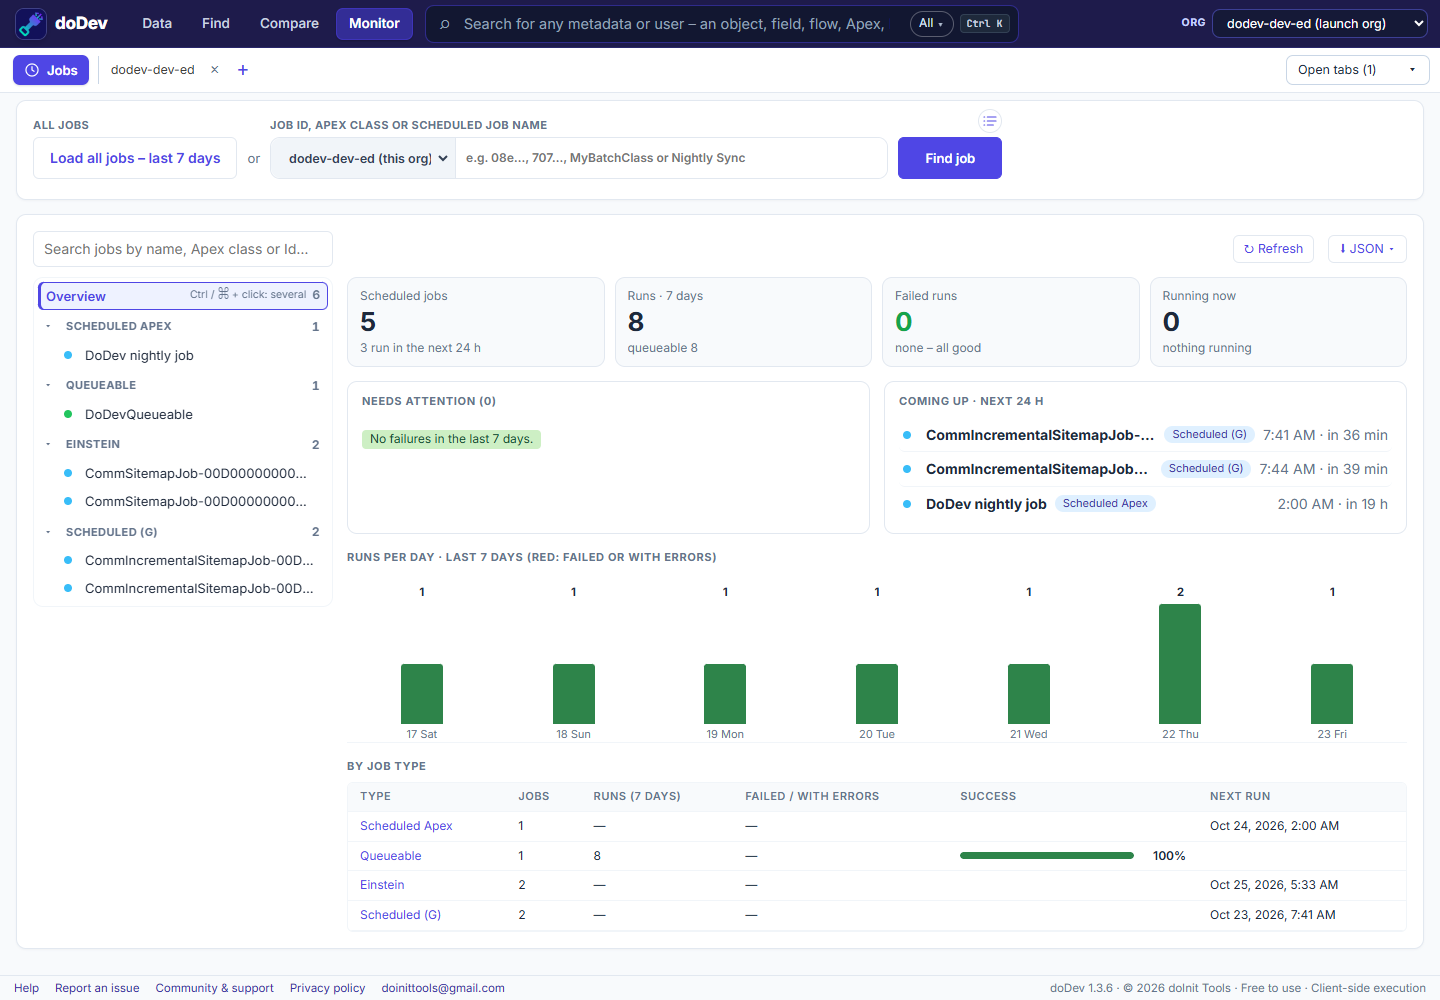Click the job ID or name input field
Viewport: 1440px width, 1000px height.
click(x=671, y=158)
